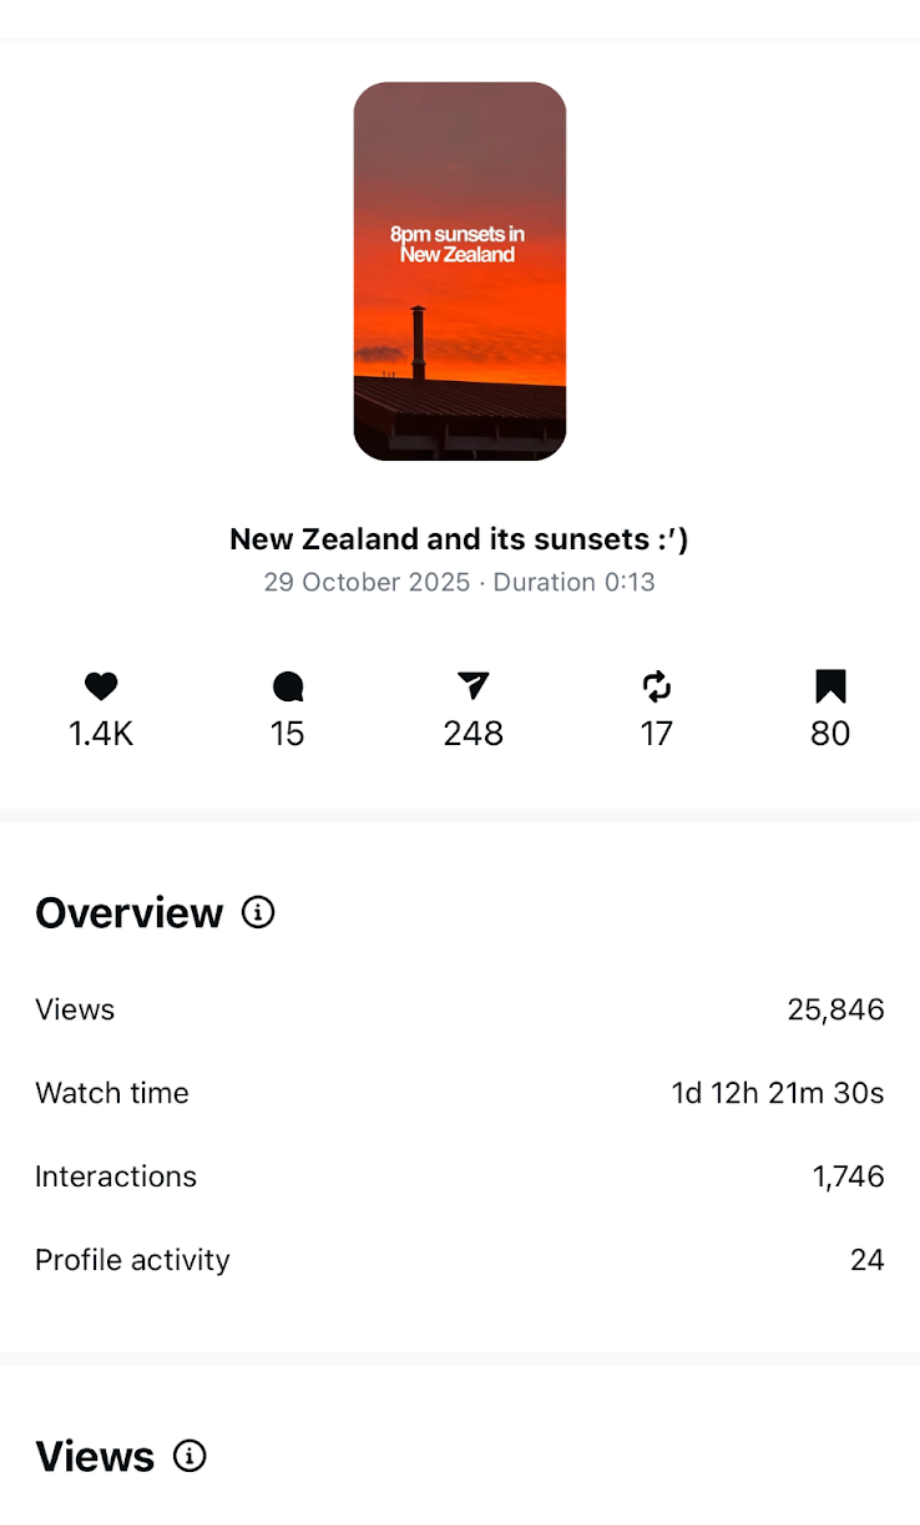The height and width of the screenshot is (1525, 920).
Task: Select the 25,846 views value
Action: (835, 1010)
